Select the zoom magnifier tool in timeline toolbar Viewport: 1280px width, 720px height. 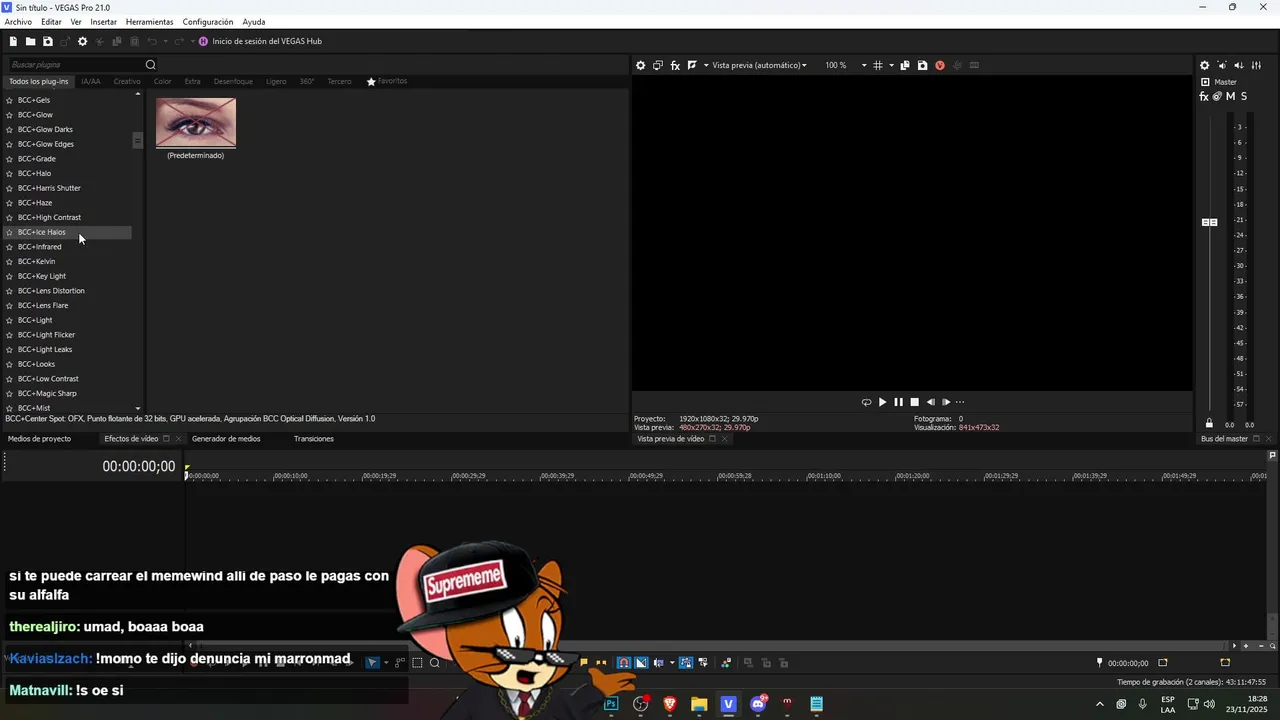[x=435, y=662]
